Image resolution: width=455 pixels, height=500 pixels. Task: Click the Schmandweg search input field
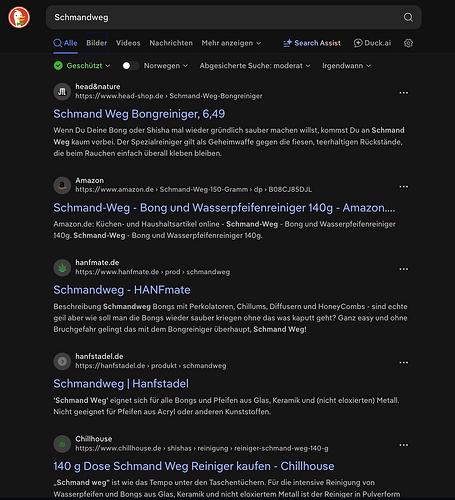pos(227,17)
